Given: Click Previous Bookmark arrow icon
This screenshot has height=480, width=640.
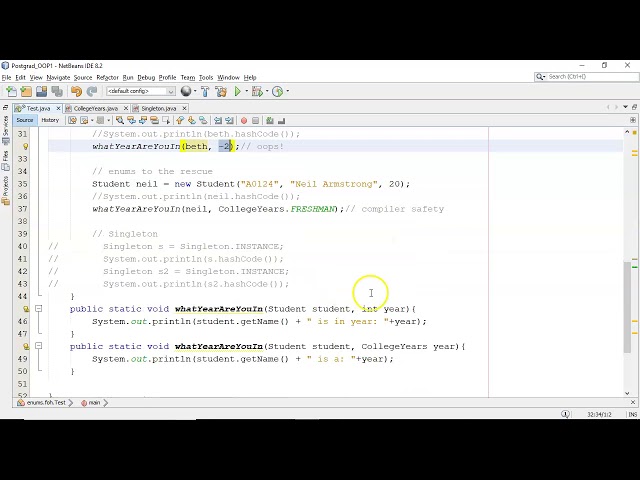Looking at the screenshot, I should point(180,120).
